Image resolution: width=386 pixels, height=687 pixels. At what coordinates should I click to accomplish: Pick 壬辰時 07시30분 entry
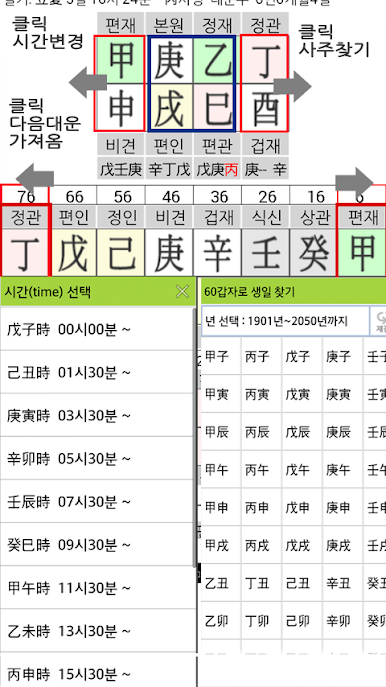point(97,501)
